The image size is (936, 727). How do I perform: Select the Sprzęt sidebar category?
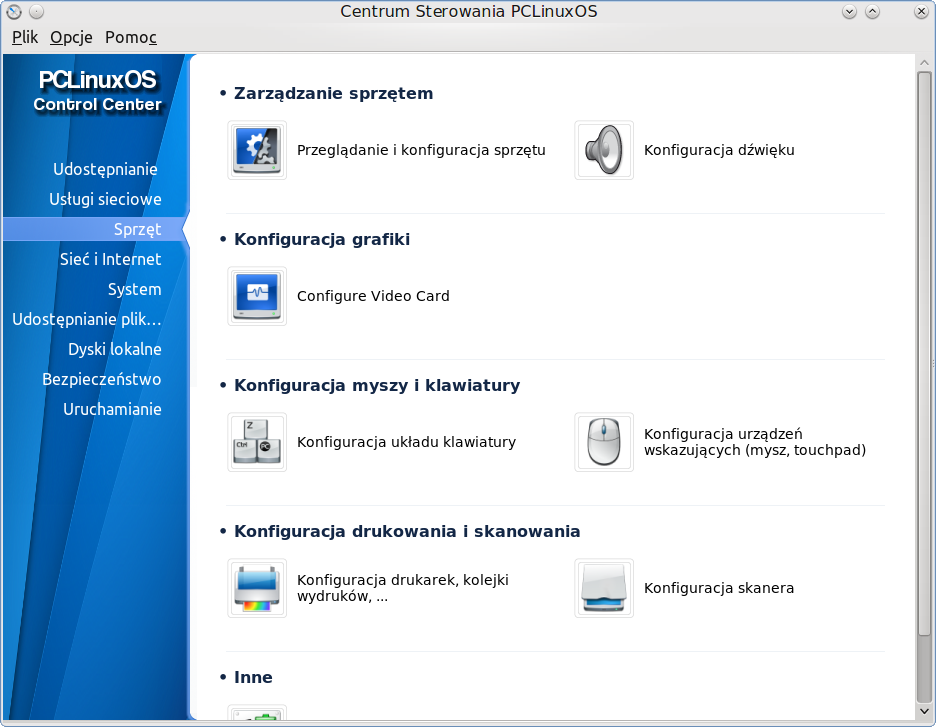click(x=96, y=229)
